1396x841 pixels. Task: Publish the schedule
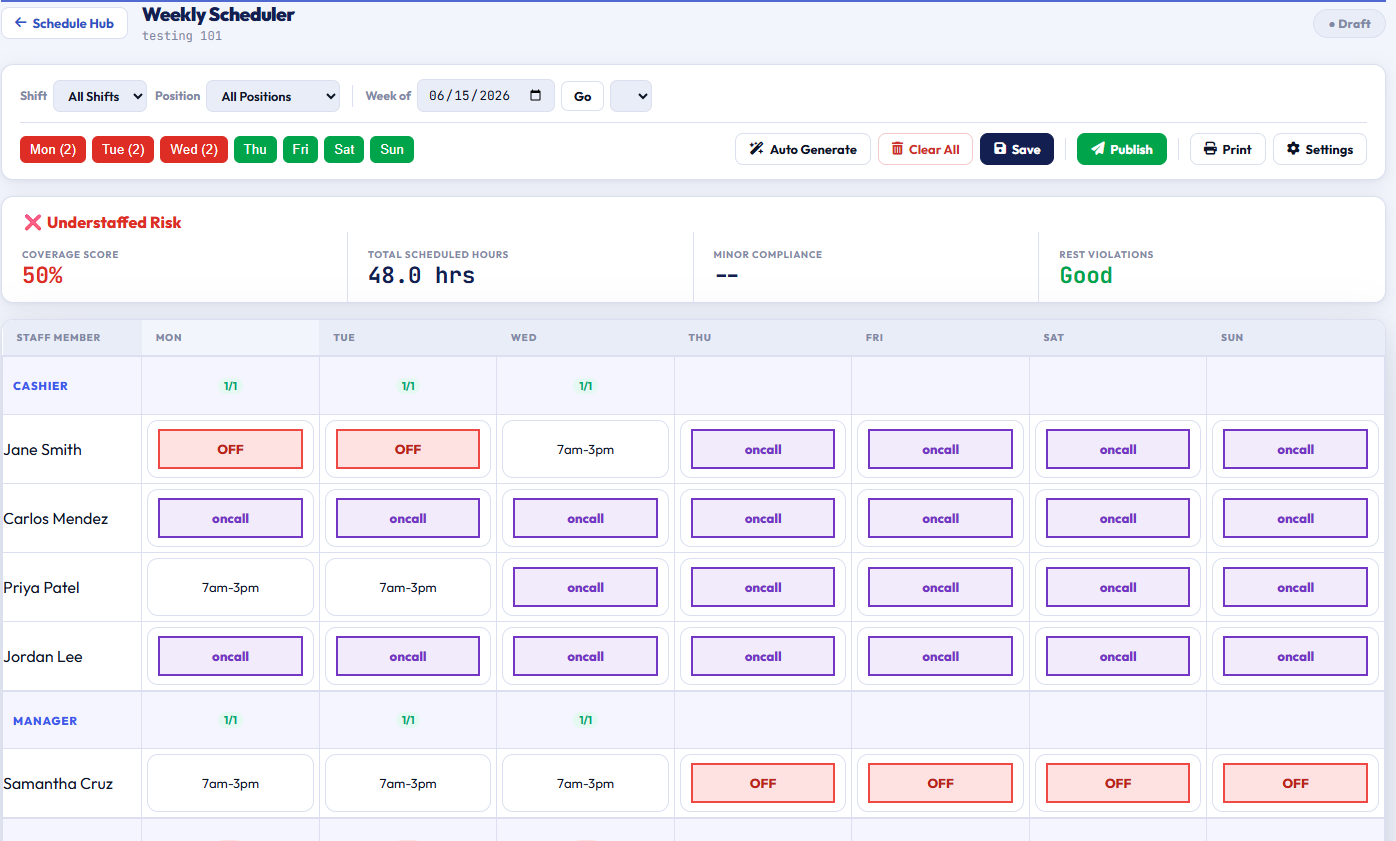(1122, 149)
